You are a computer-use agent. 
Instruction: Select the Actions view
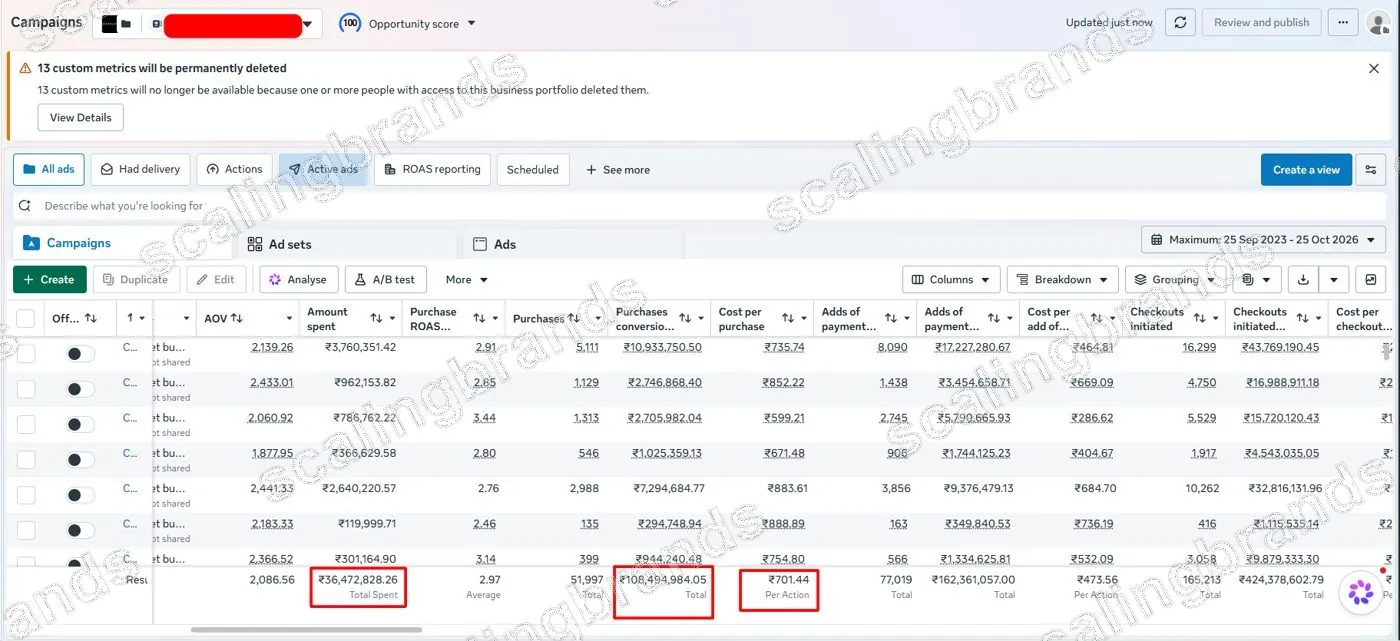(x=234, y=170)
